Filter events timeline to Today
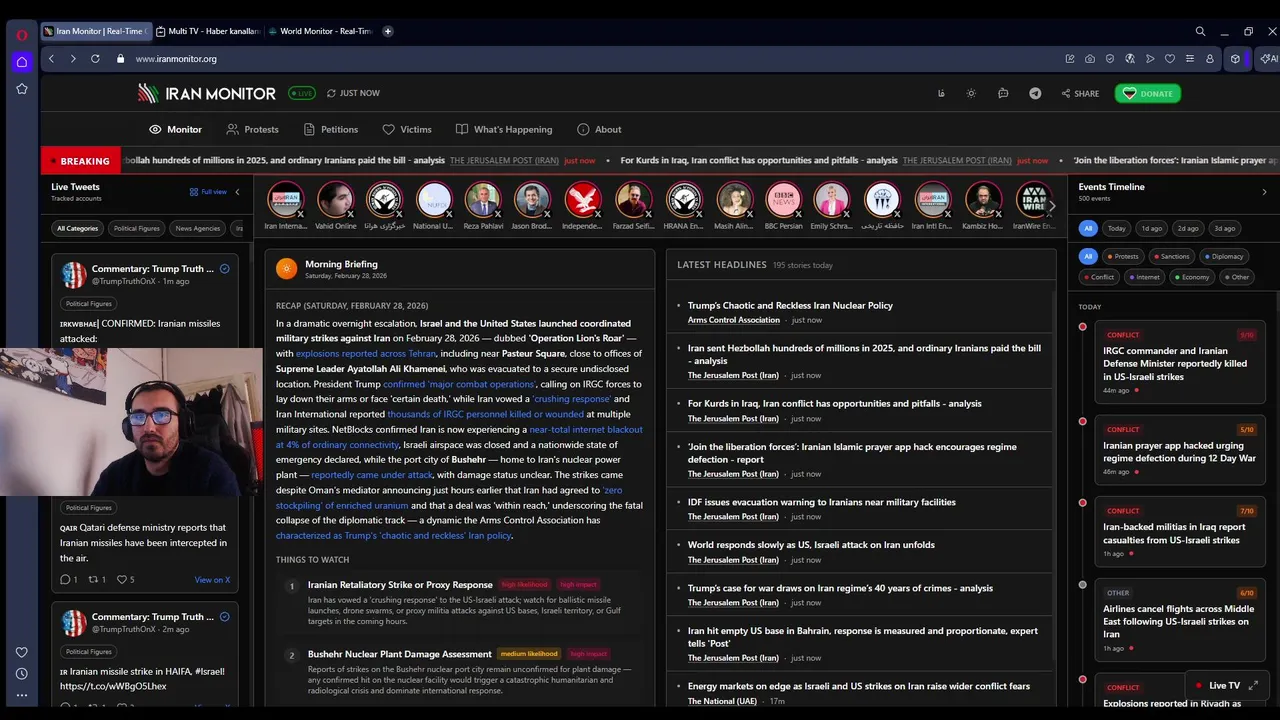Viewport: 1280px width, 720px height. (x=1117, y=228)
